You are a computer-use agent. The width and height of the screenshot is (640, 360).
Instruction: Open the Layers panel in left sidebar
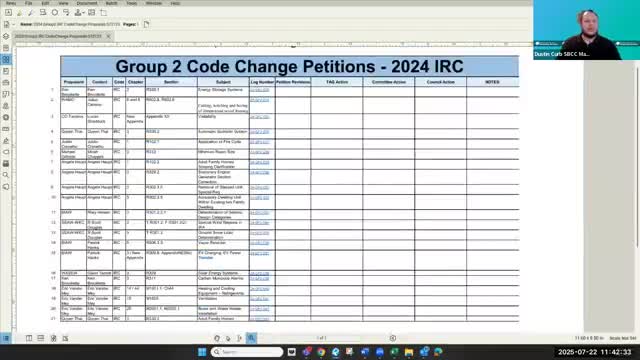[x=6, y=36]
